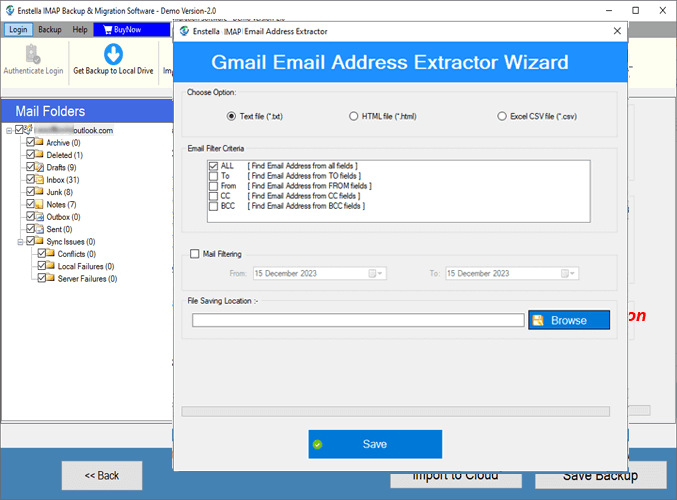This screenshot has width=677, height=500.
Task: Click the Browse button
Action: point(569,320)
